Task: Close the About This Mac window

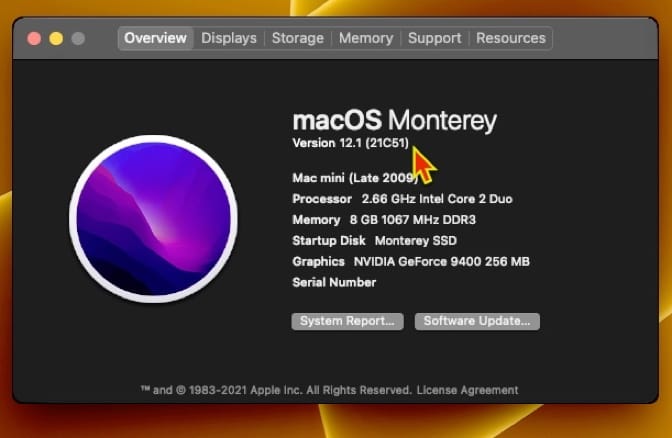Action: [34, 39]
